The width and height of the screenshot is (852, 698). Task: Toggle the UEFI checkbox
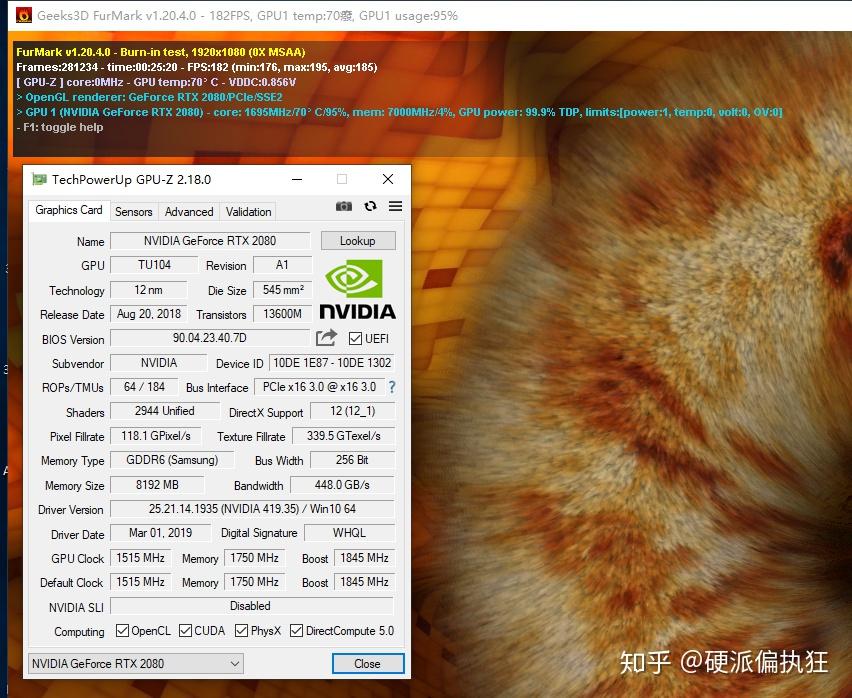pos(355,338)
